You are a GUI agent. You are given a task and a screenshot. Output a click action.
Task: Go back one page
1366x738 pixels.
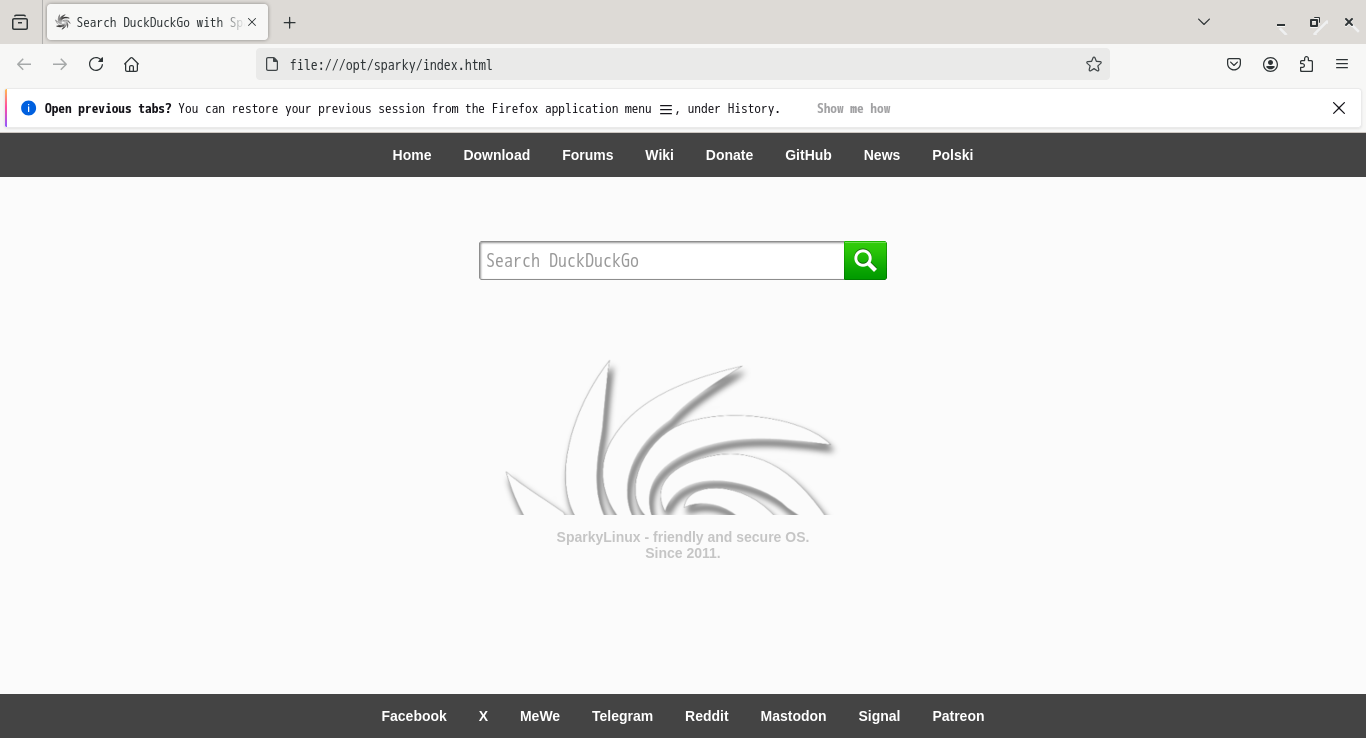click(x=24, y=65)
